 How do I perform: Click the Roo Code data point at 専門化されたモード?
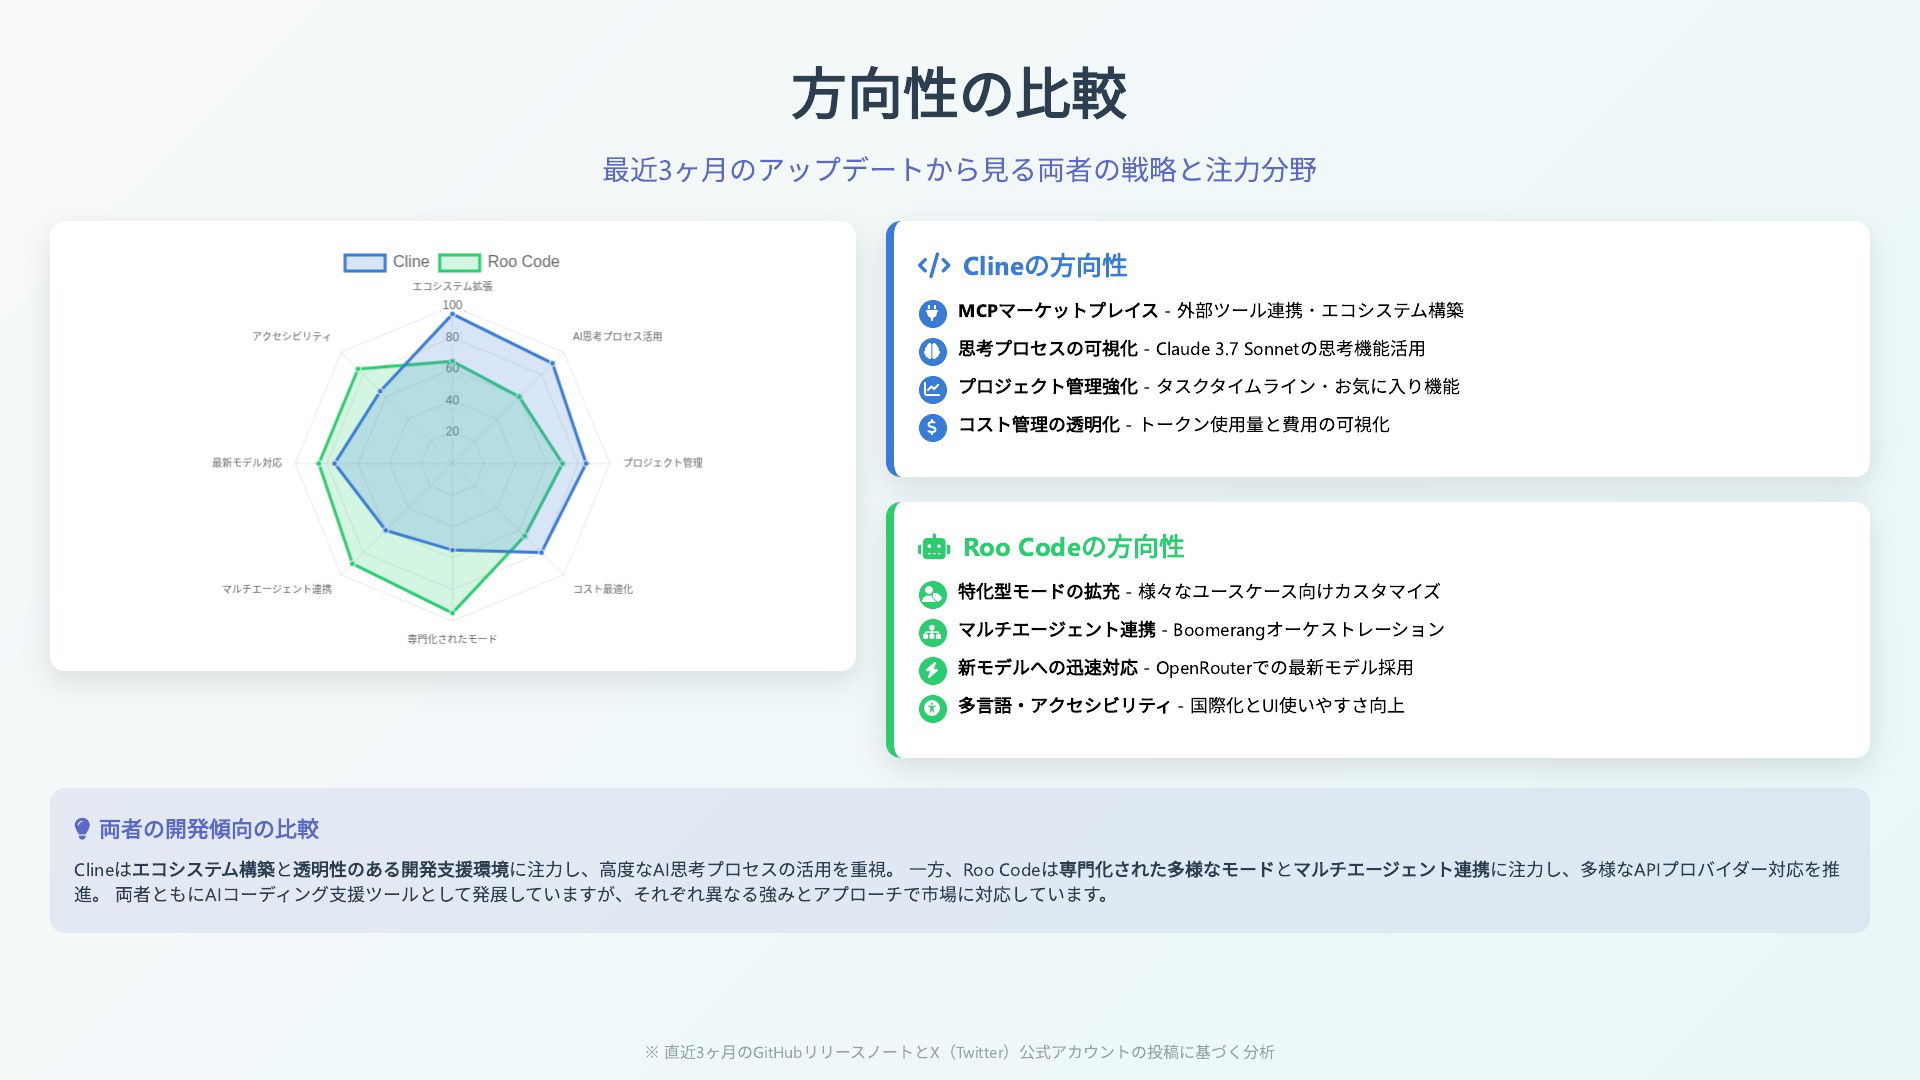click(452, 612)
